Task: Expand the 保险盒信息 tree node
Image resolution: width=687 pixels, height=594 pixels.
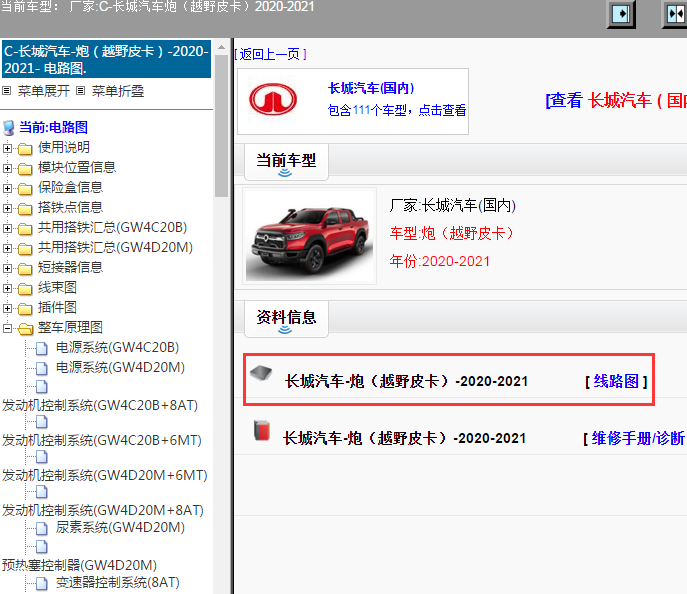Action: pyautogui.click(x=7, y=188)
